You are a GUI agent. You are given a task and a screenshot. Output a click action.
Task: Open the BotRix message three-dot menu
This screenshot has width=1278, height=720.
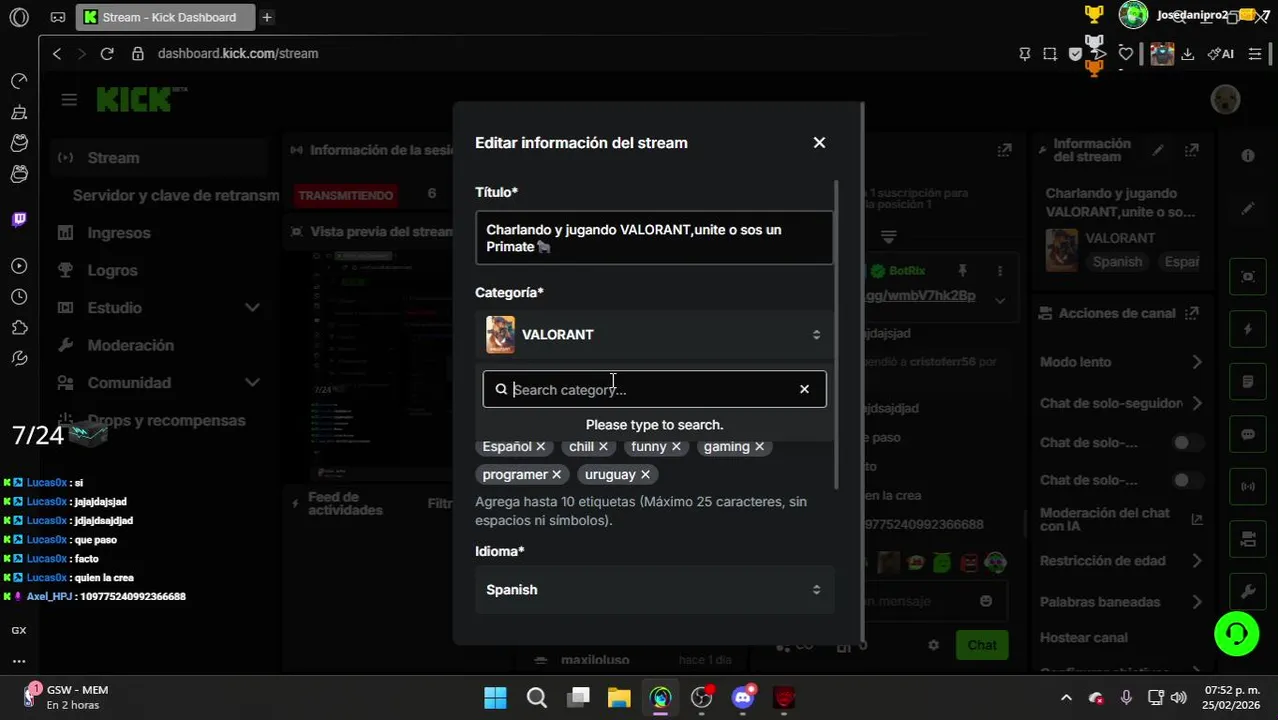(x=999, y=271)
